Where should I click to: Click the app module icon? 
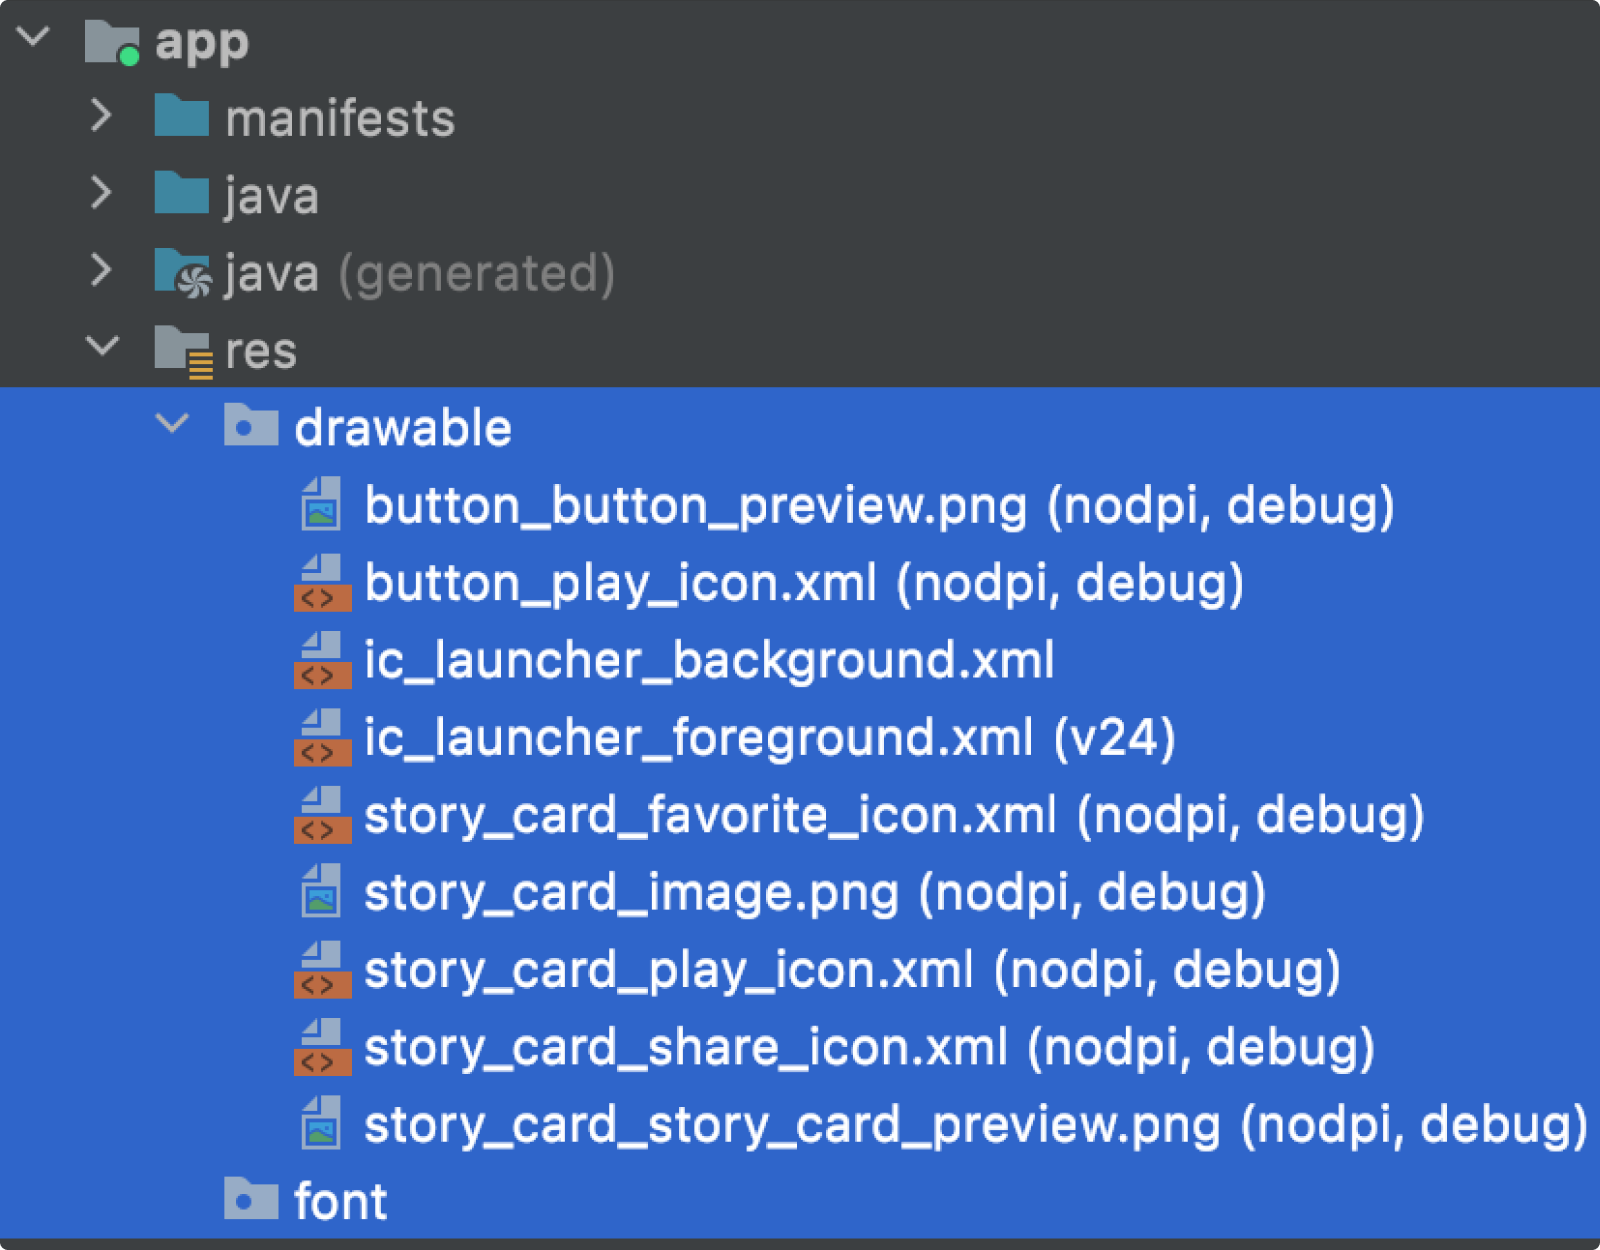(x=112, y=42)
